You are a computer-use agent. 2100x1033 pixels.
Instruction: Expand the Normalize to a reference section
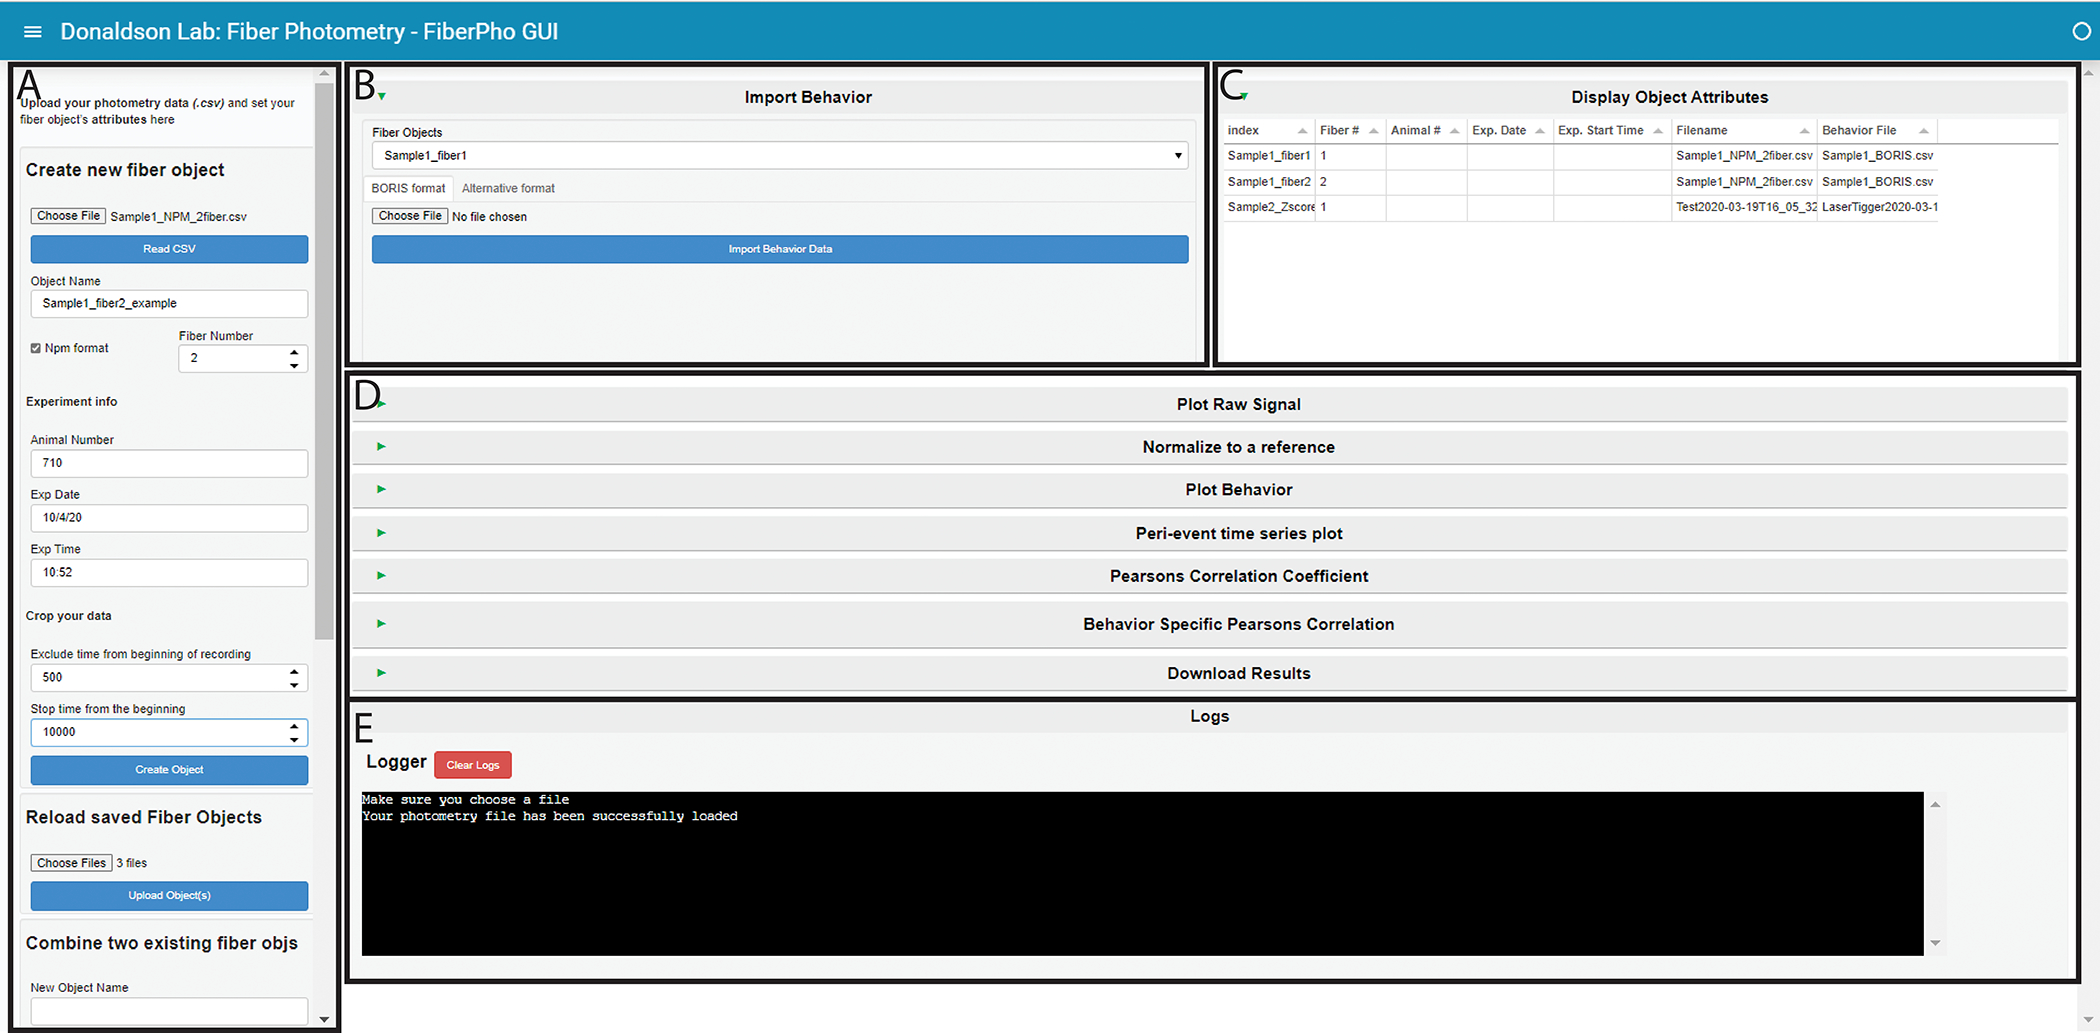tap(1209, 447)
